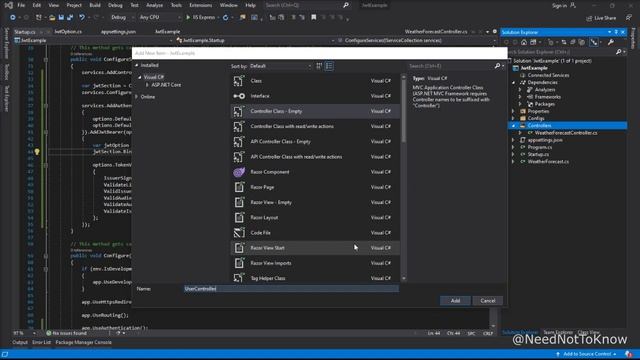Click the Show All Files icon in Solution Explorer
This screenshot has height=360, width=640.
point(582,42)
